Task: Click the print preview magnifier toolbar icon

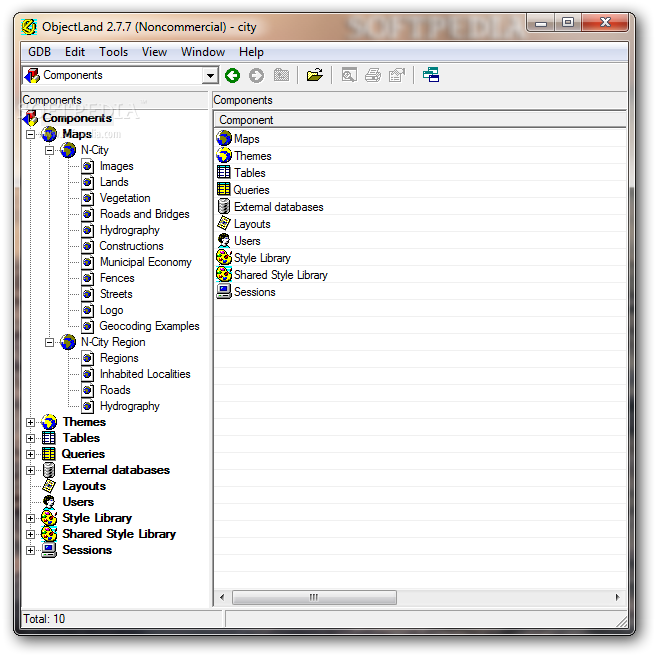Action: pos(349,75)
